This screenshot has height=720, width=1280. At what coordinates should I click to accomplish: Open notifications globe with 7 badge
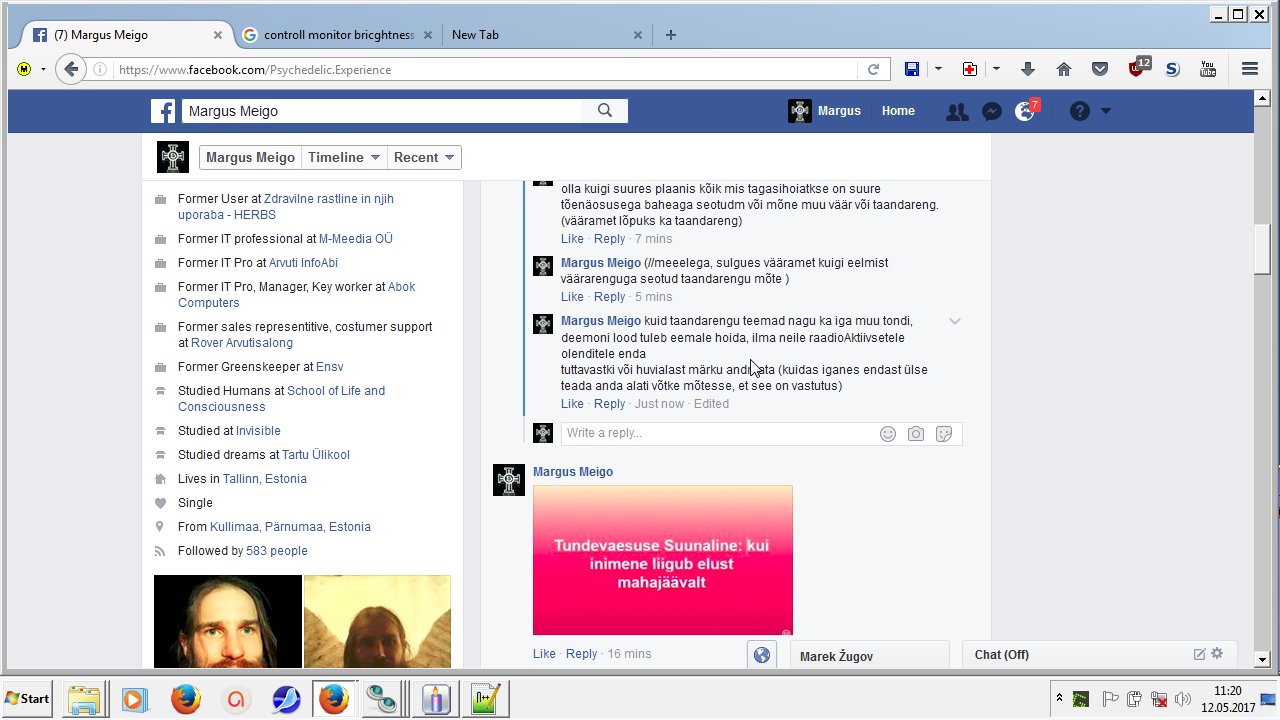coord(1025,111)
